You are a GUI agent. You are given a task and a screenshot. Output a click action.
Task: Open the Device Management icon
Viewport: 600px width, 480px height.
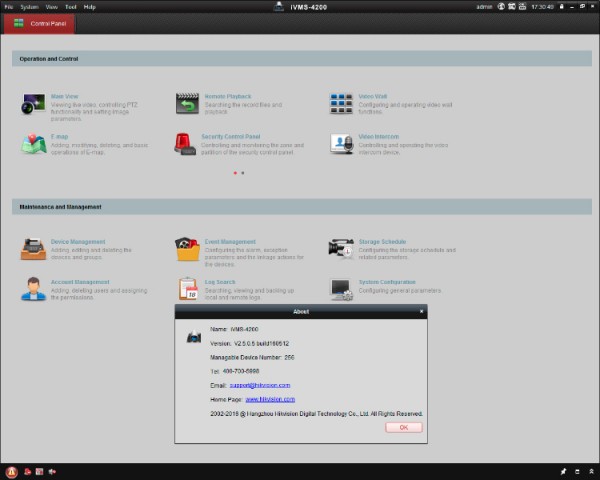point(33,249)
